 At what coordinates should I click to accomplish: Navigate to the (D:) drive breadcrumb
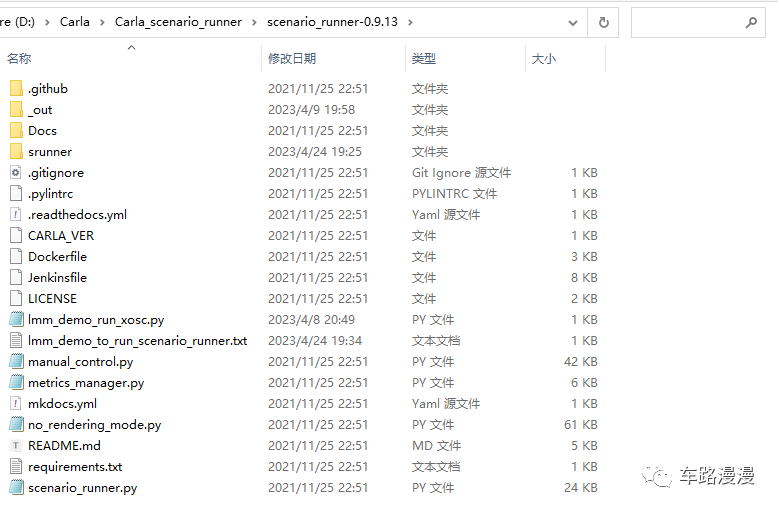(18, 22)
